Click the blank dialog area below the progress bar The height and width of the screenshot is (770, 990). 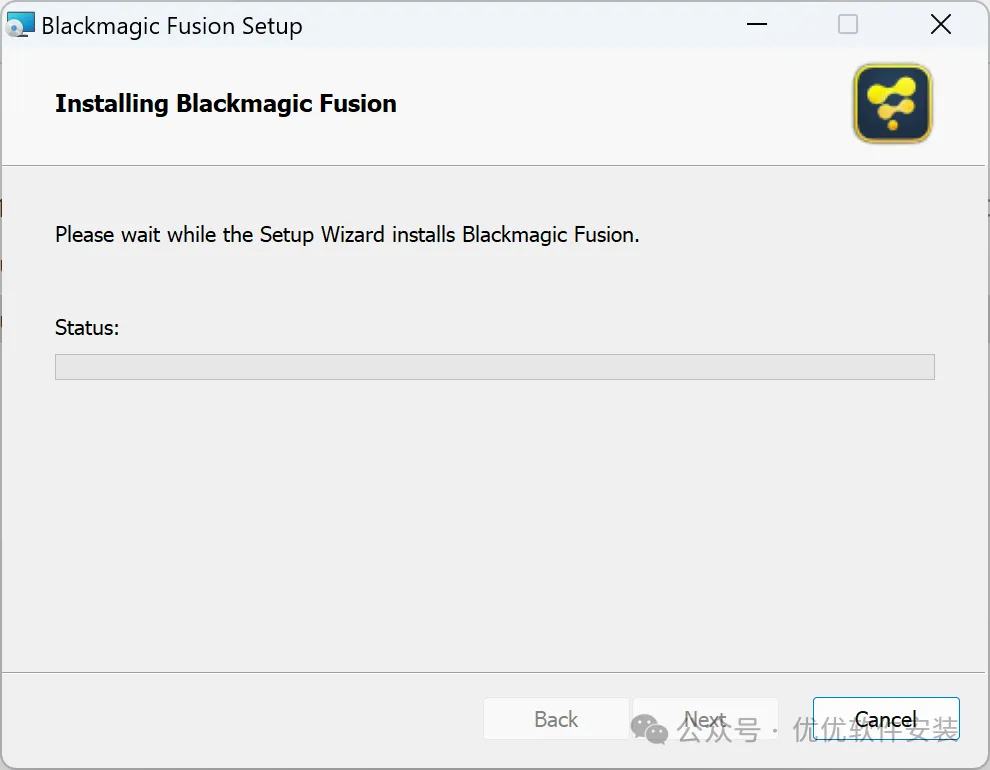[x=494, y=520]
